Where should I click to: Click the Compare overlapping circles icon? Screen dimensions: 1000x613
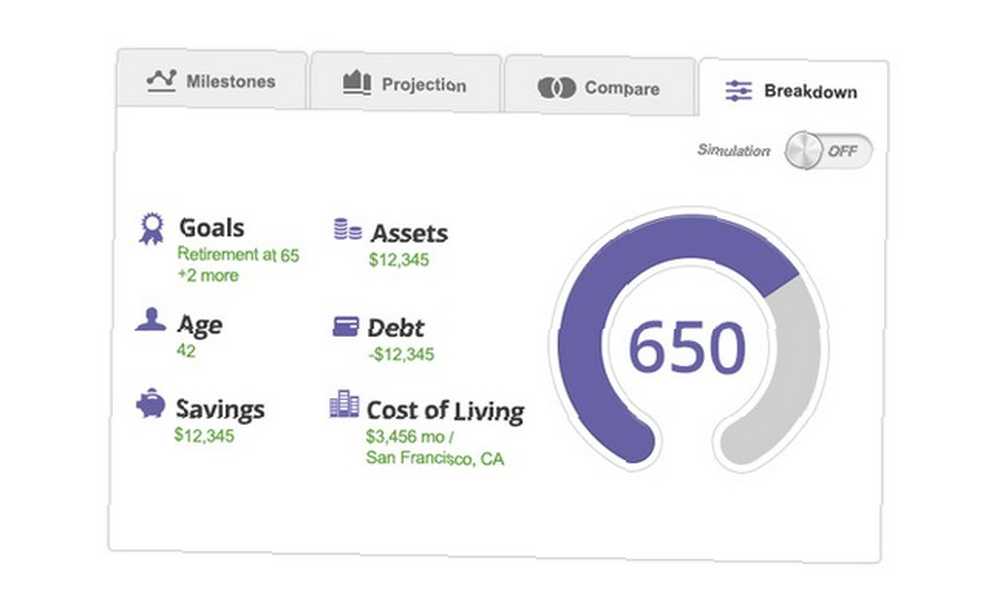click(556, 88)
